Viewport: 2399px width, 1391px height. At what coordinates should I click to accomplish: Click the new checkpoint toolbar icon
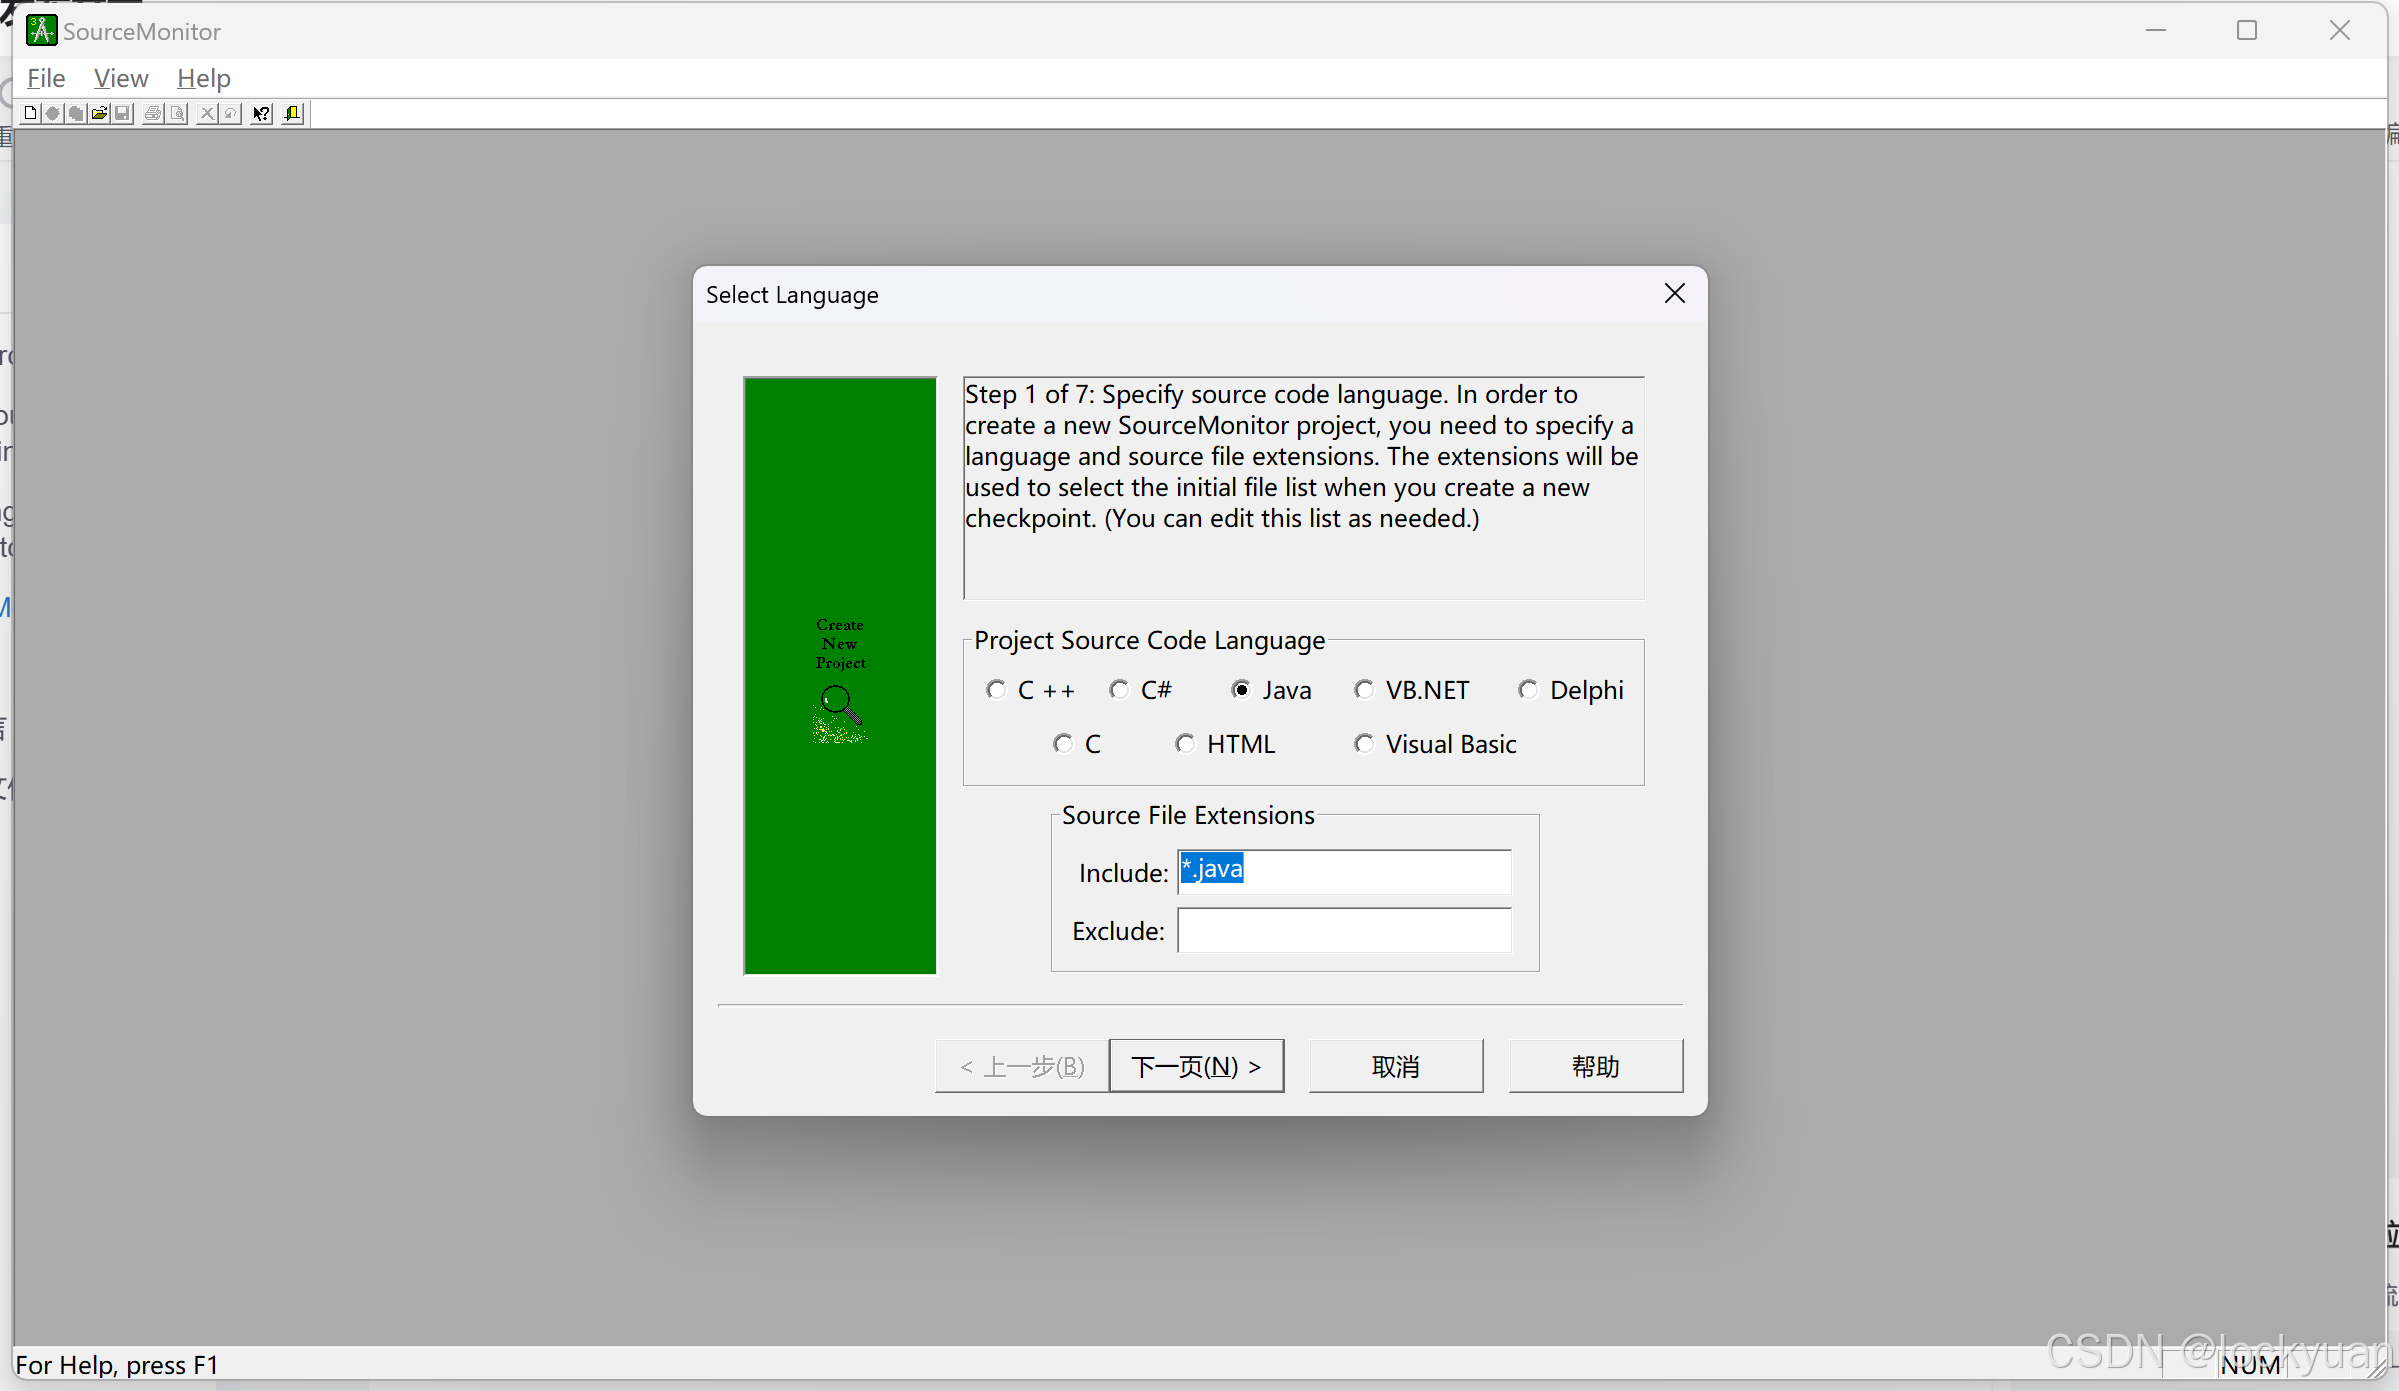pyautogui.click(x=53, y=113)
